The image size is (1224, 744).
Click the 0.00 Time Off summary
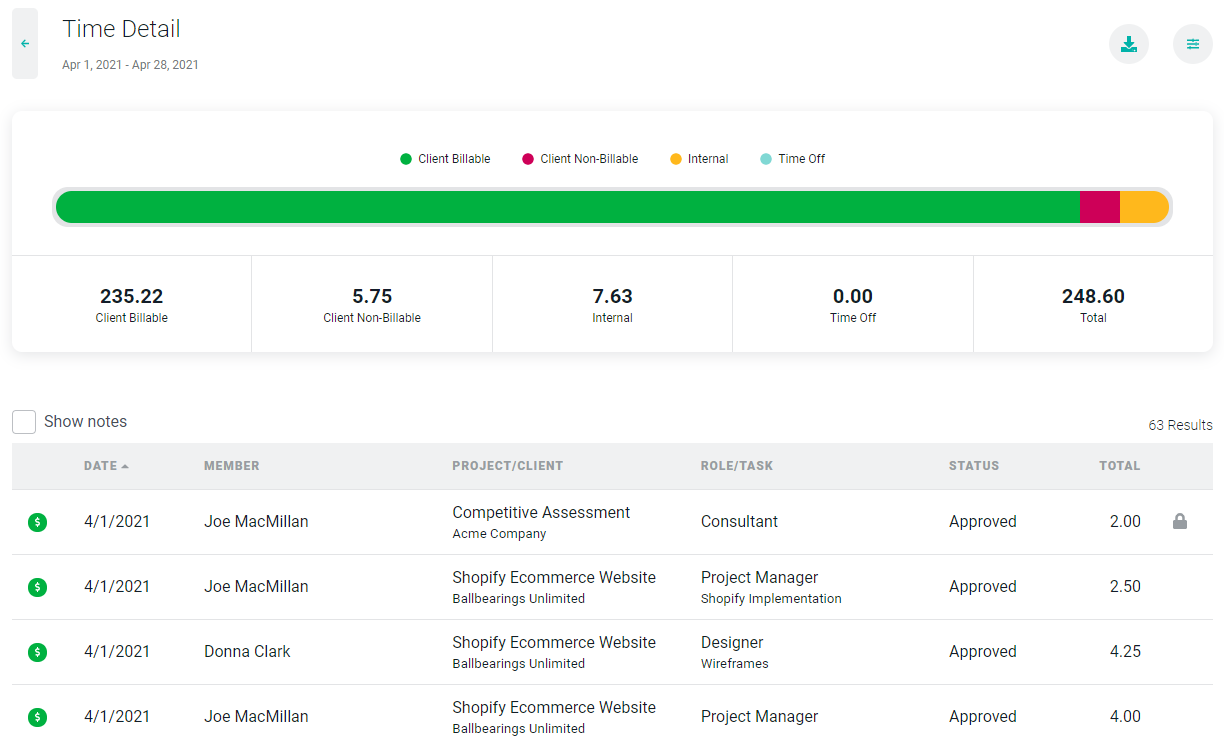point(853,304)
